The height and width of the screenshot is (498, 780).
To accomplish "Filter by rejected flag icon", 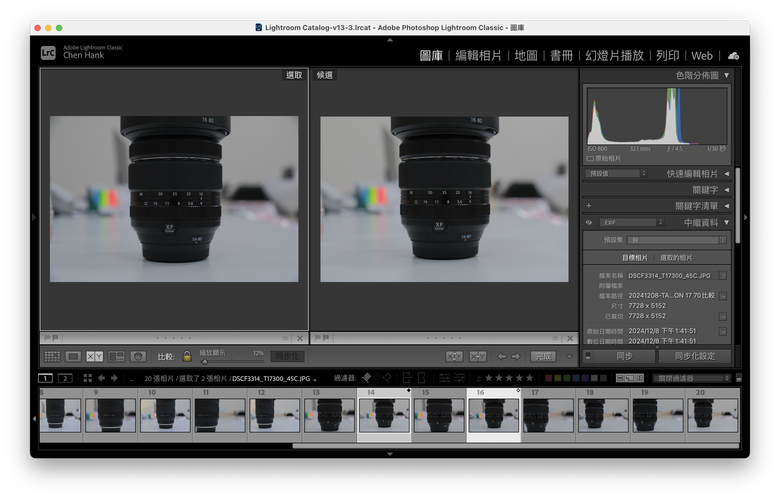I will point(387,378).
